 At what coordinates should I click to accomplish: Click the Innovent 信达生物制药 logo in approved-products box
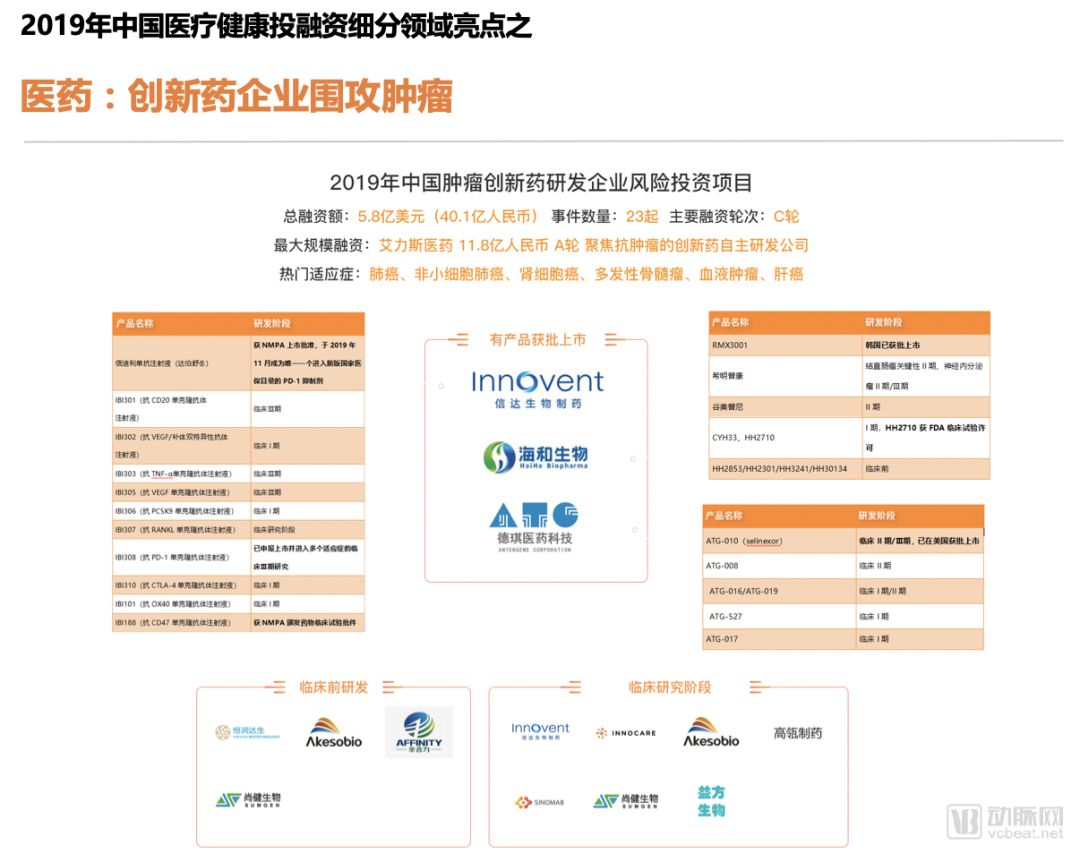[537, 390]
